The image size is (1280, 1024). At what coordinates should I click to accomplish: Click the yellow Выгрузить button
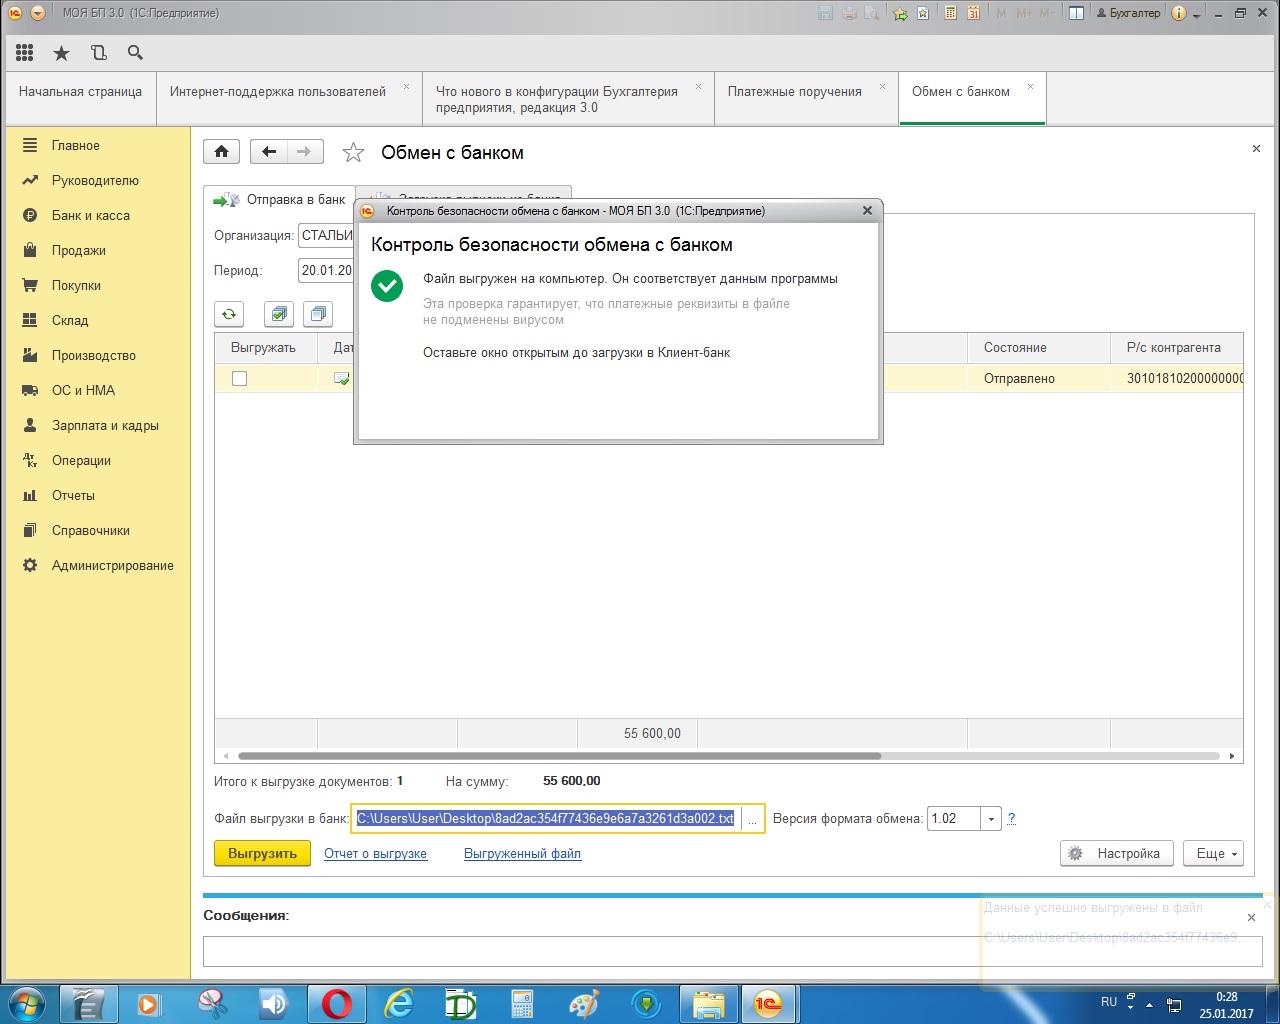[x=262, y=853]
